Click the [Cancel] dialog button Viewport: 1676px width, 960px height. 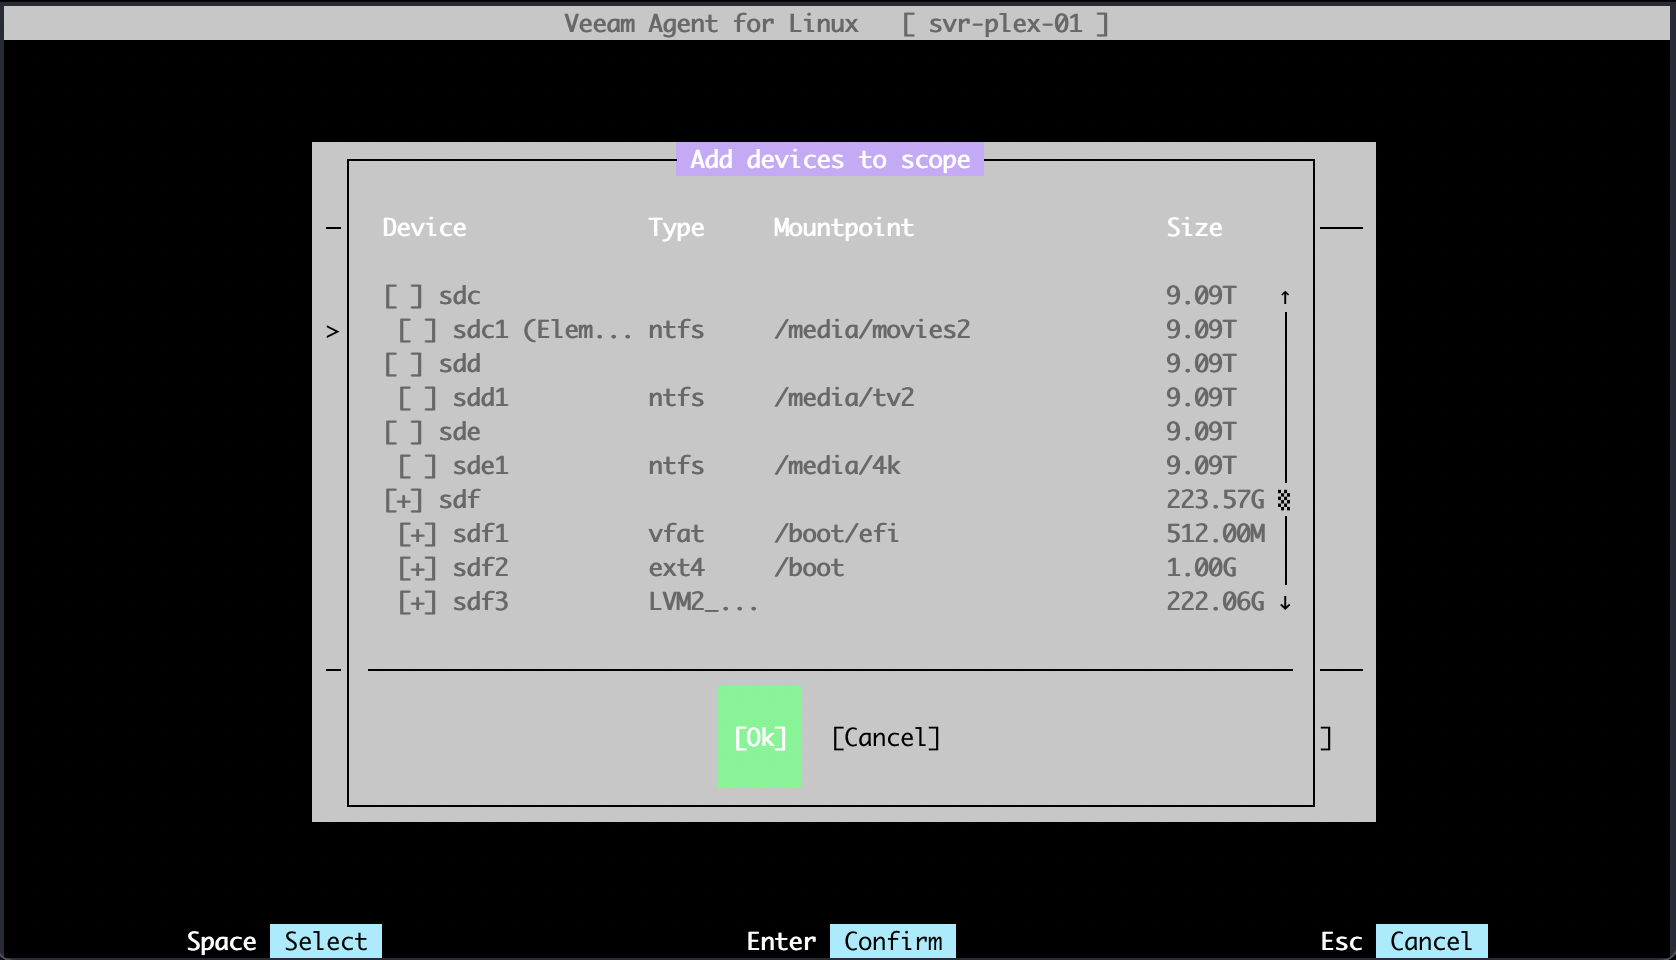click(x=886, y=738)
